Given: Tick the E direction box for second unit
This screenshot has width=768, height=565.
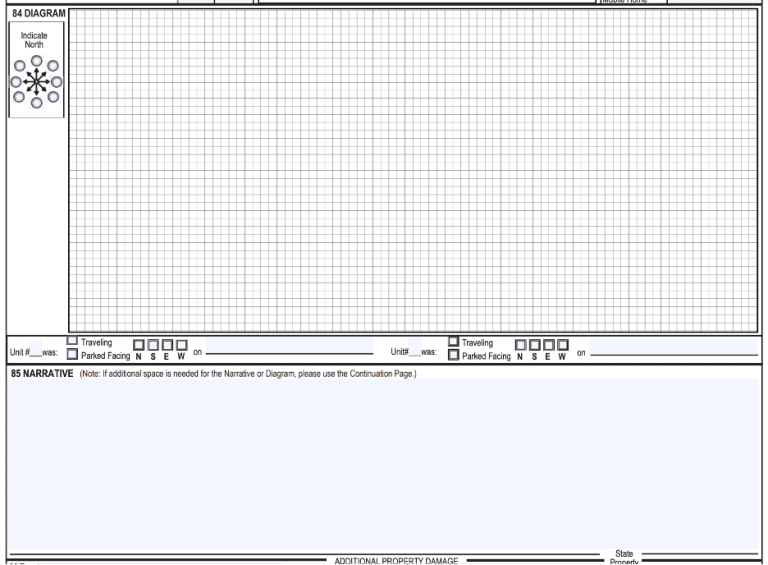Looking at the screenshot, I should point(549,346).
